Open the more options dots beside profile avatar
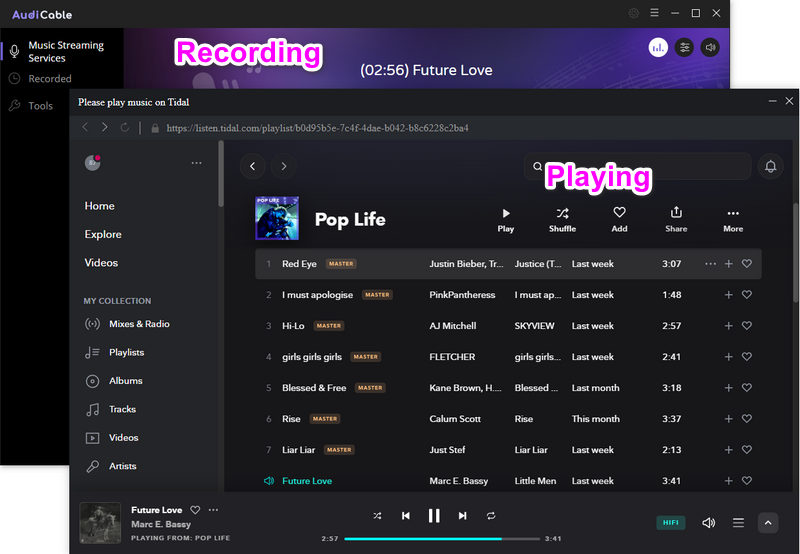Screen dimensions: 800x554 [196, 163]
